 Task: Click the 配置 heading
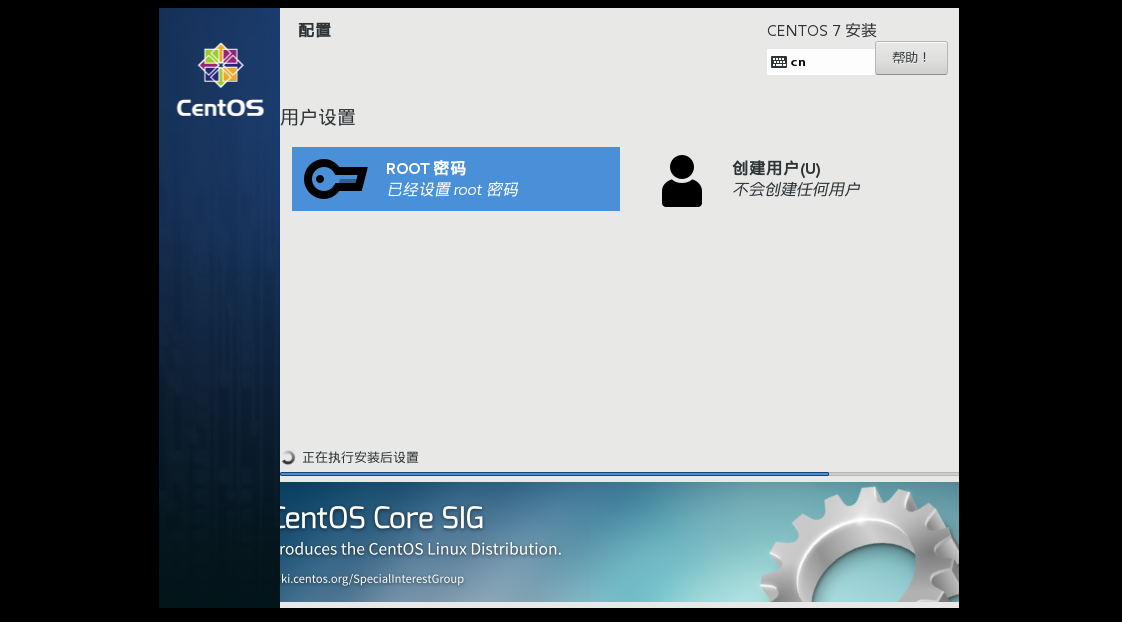[315, 30]
